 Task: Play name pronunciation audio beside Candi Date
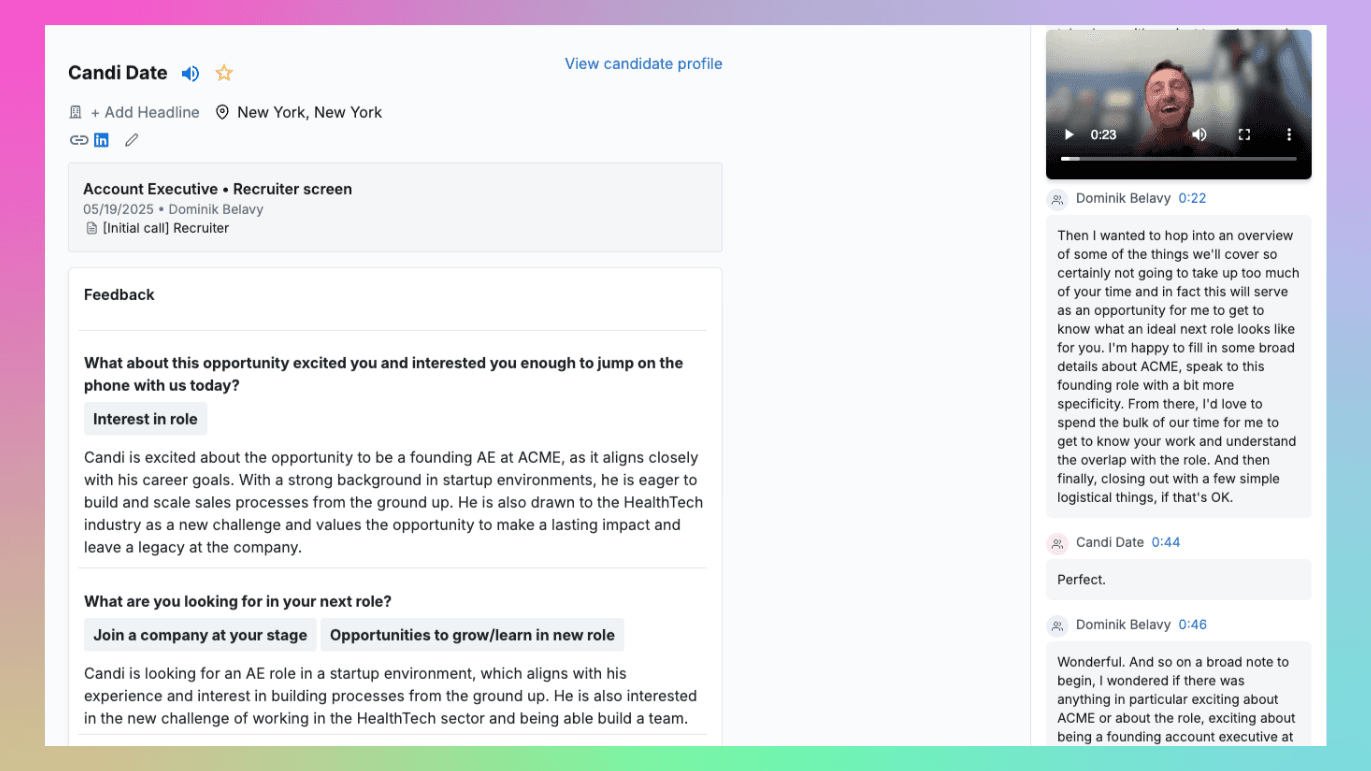click(x=190, y=73)
